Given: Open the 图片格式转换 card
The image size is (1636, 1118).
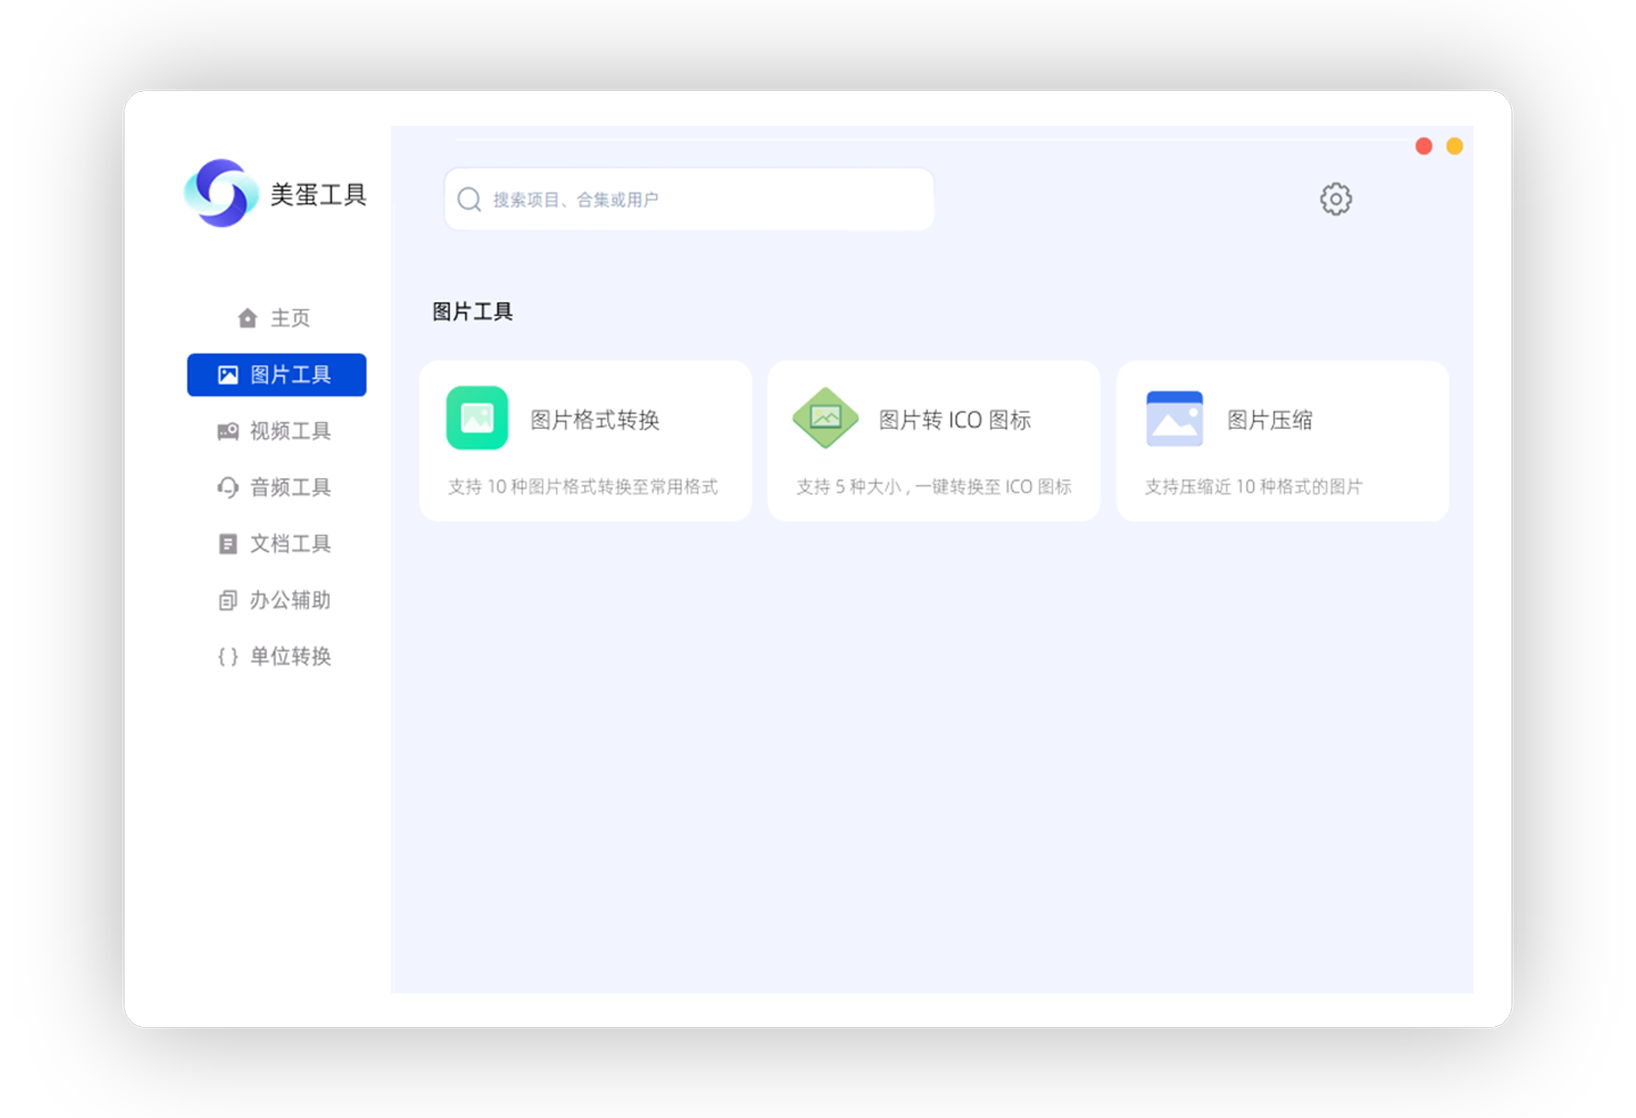Looking at the screenshot, I should pos(585,440).
